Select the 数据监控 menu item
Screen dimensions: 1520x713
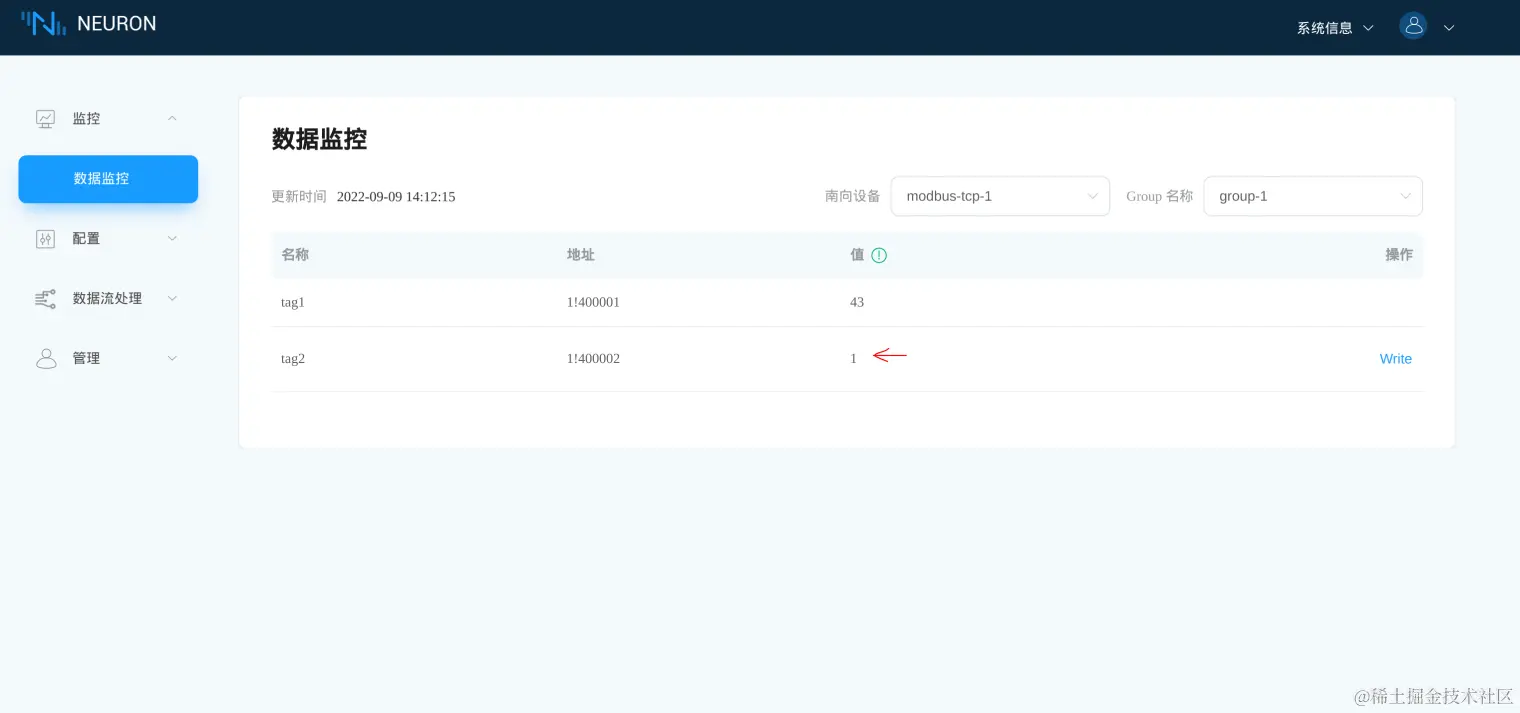(108, 179)
